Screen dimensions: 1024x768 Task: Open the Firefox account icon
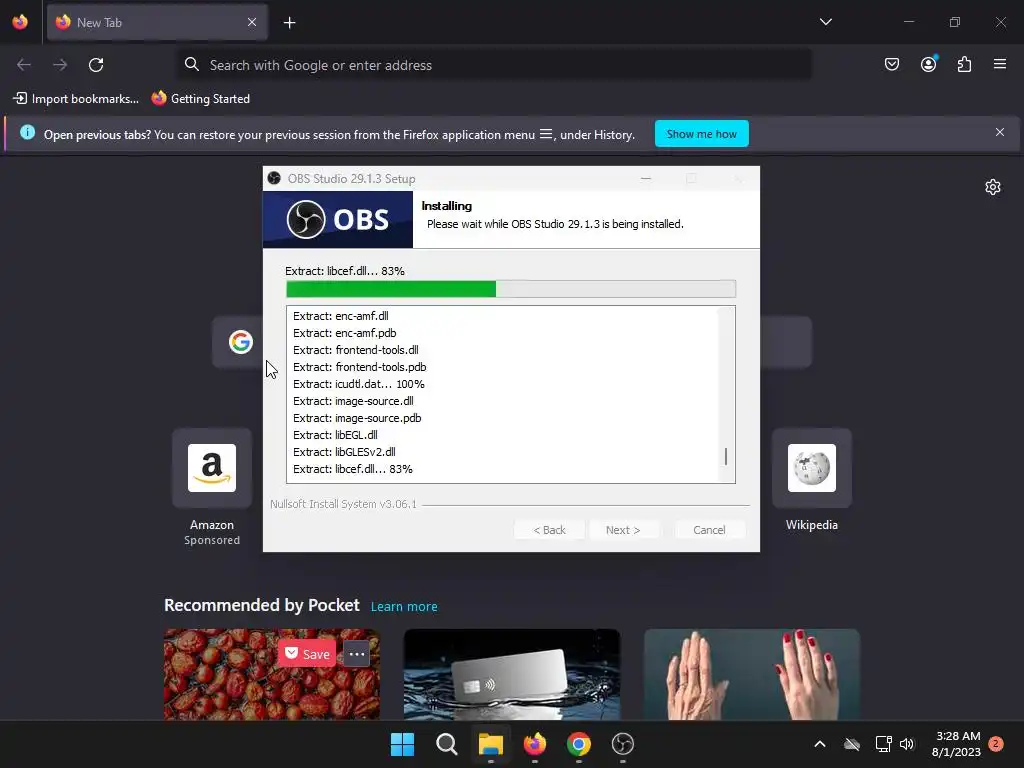[x=928, y=64]
